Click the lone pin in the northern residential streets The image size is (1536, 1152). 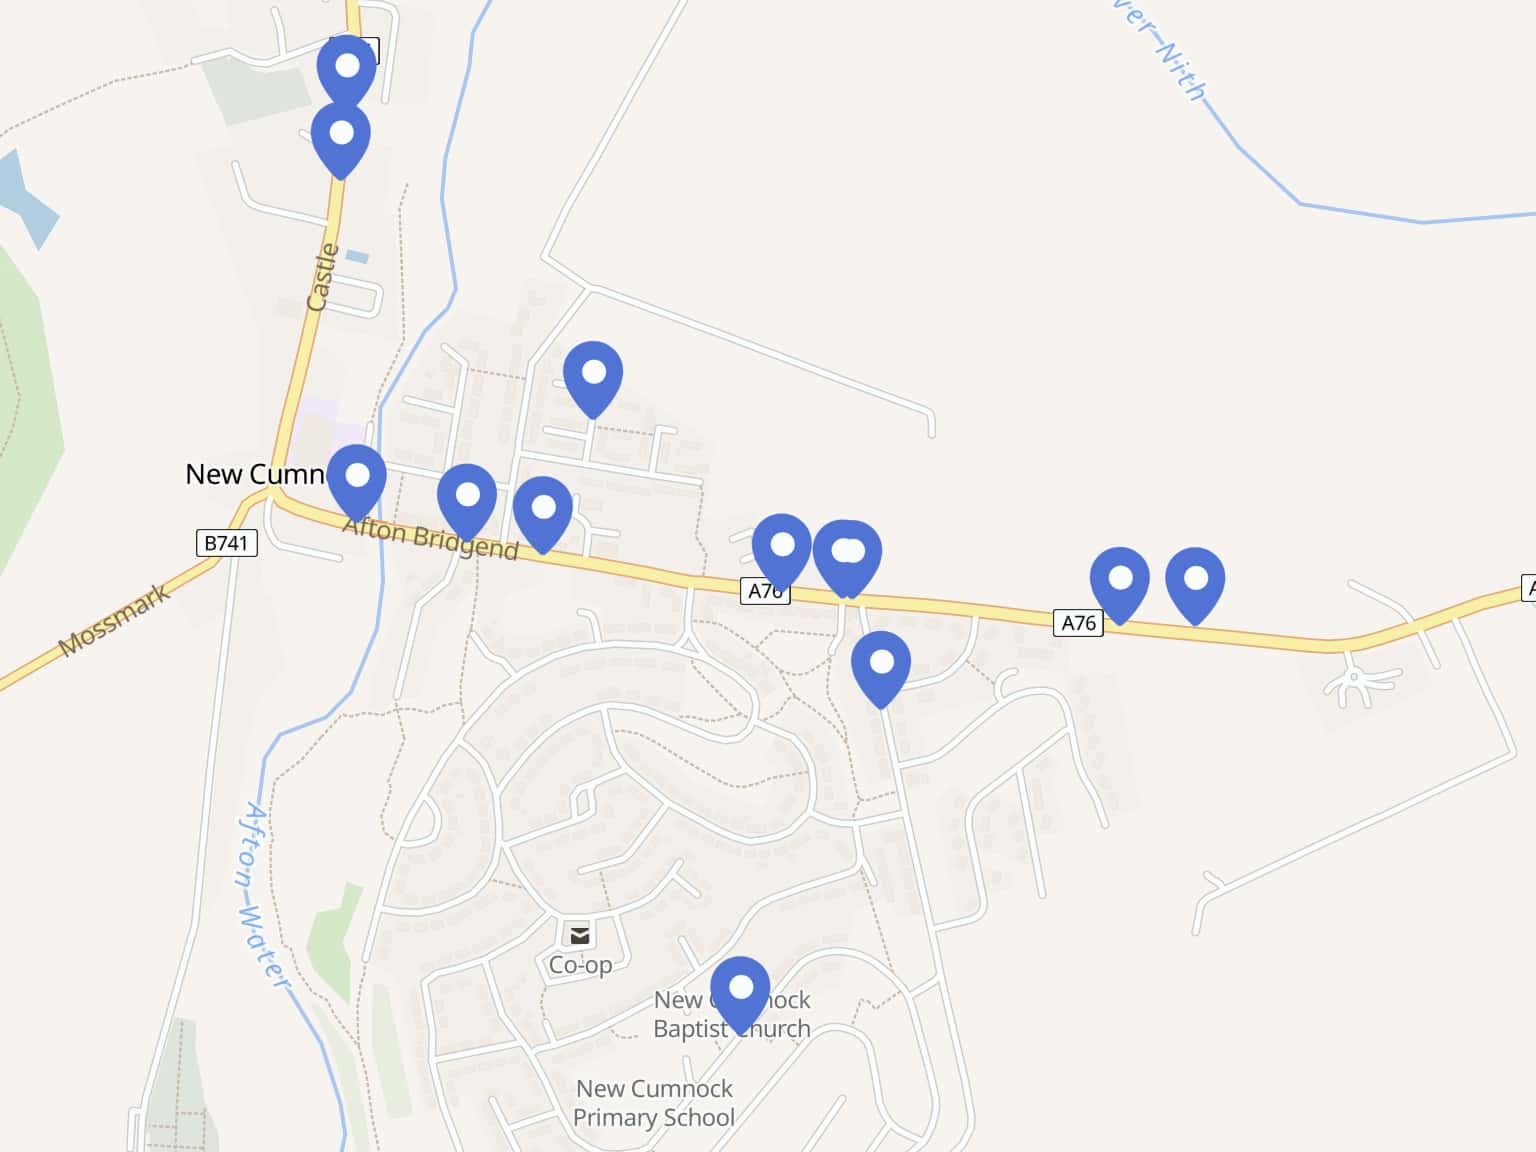(x=593, y=376)
